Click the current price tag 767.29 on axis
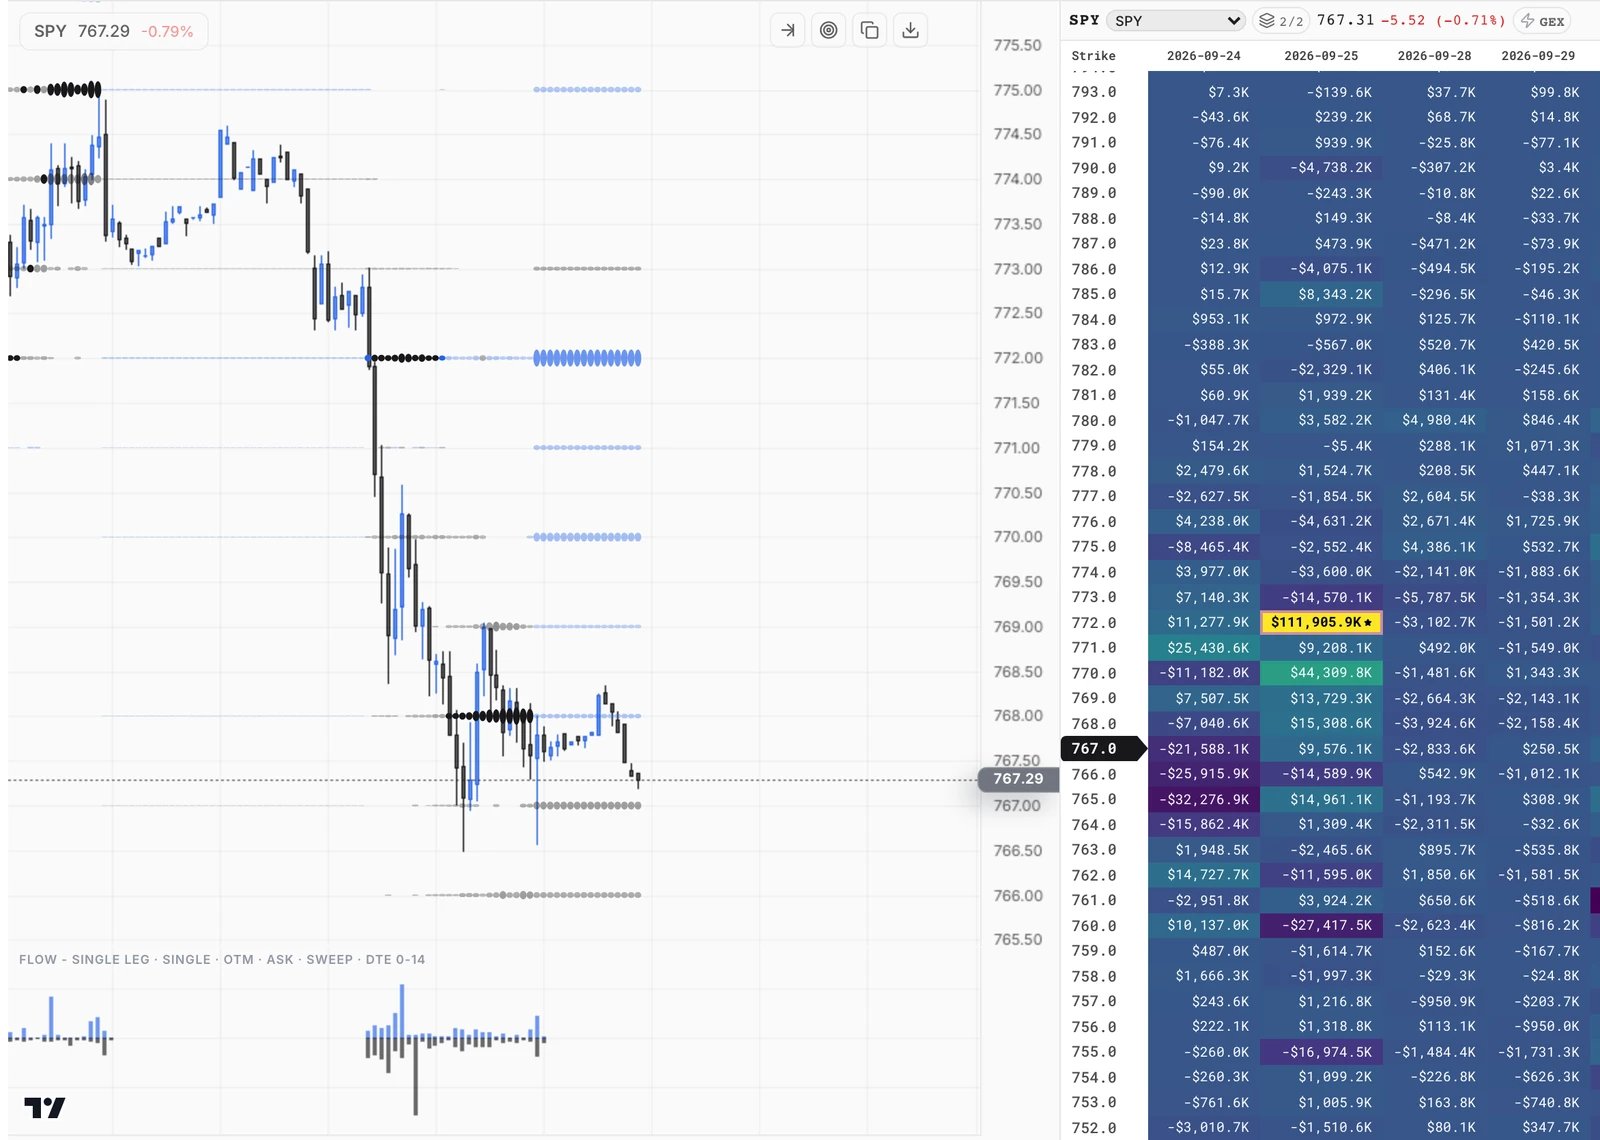The width and height of the screenshot is (1600, 1140). [1018, 779]
